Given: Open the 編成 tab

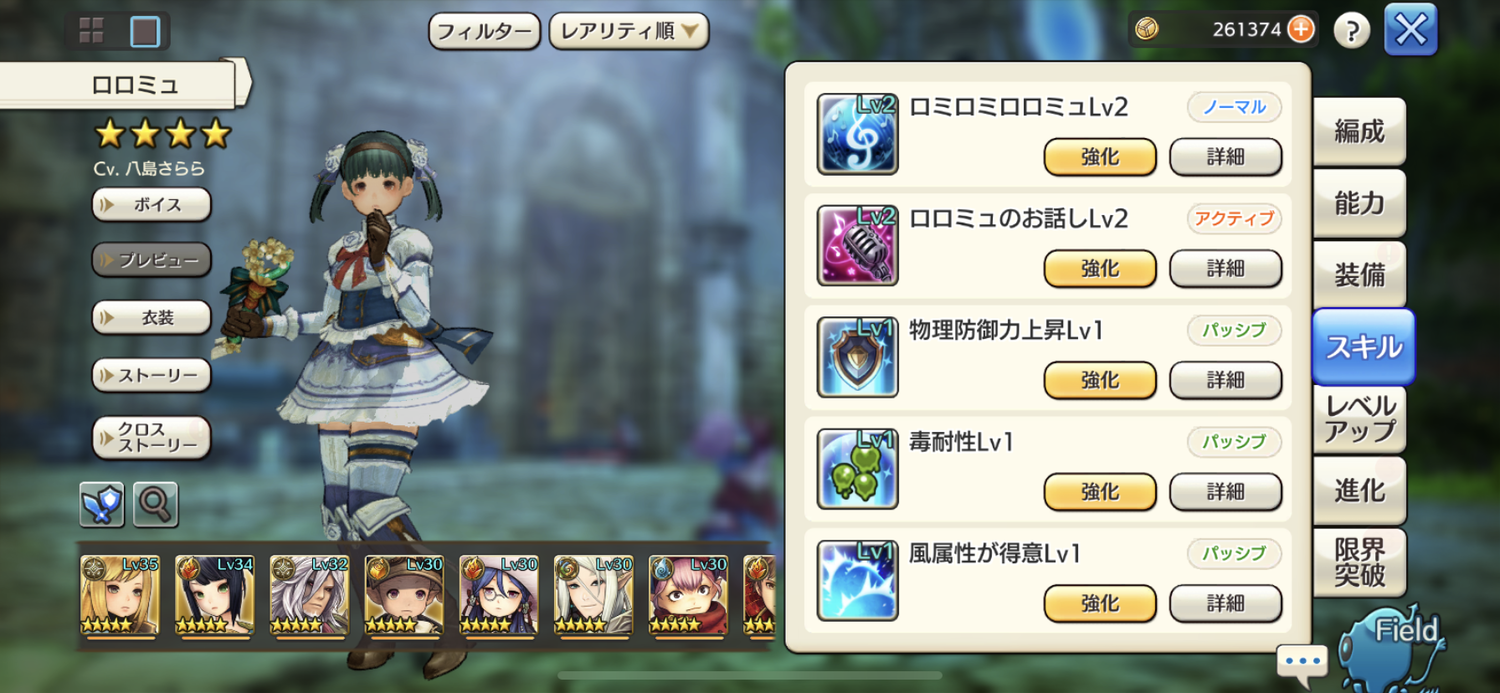Looking at the screenshot, I should tap(1359, 131).
